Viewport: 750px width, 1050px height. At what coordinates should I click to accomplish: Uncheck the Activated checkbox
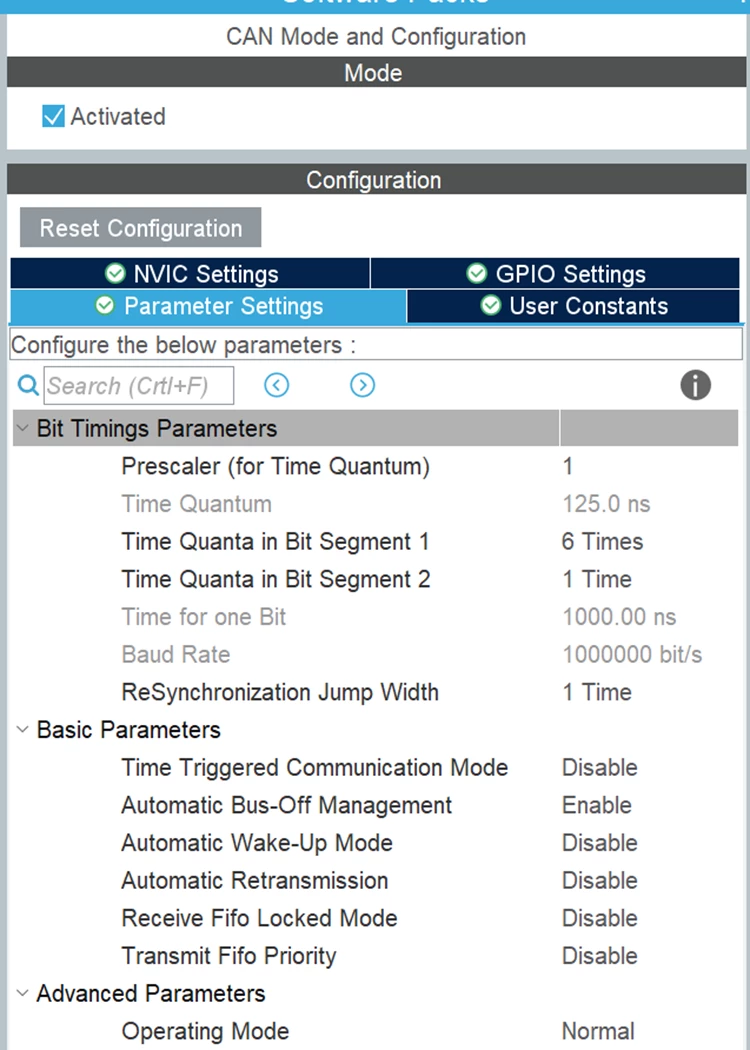(x=53, y=116)
